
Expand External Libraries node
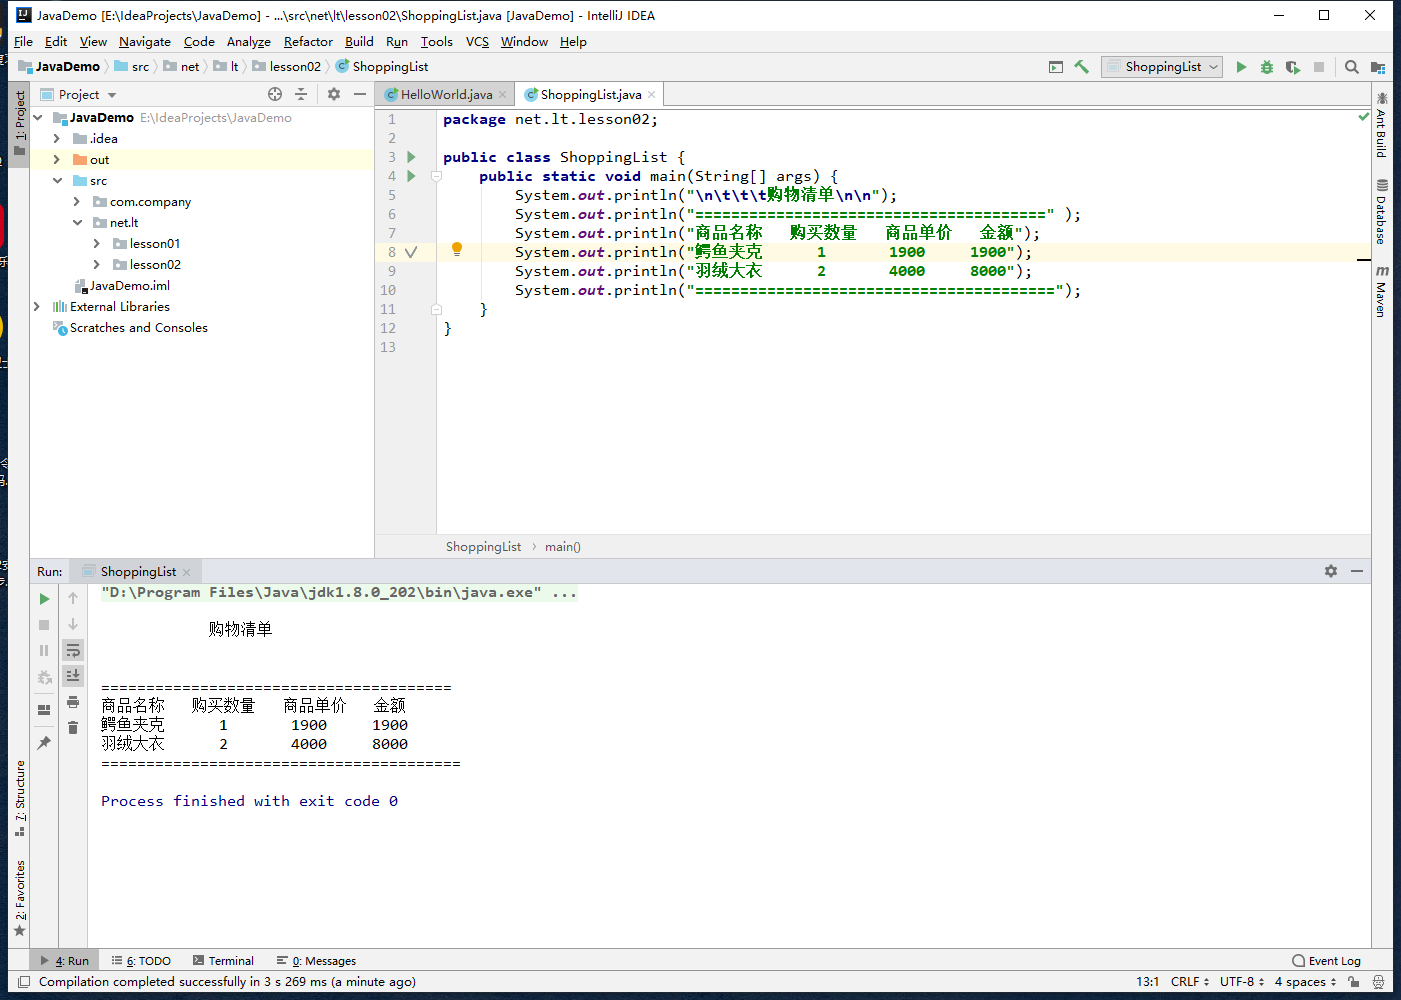pos(37,307)
